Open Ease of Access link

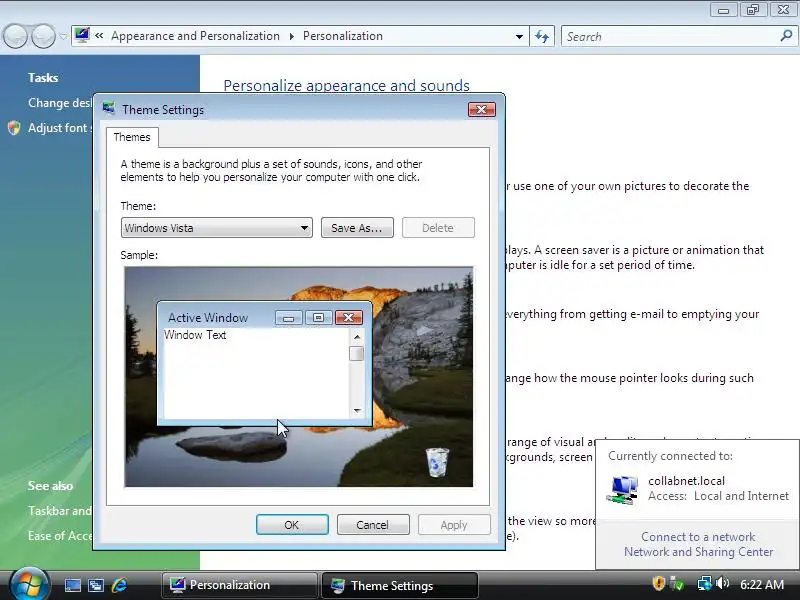[60, 536]
